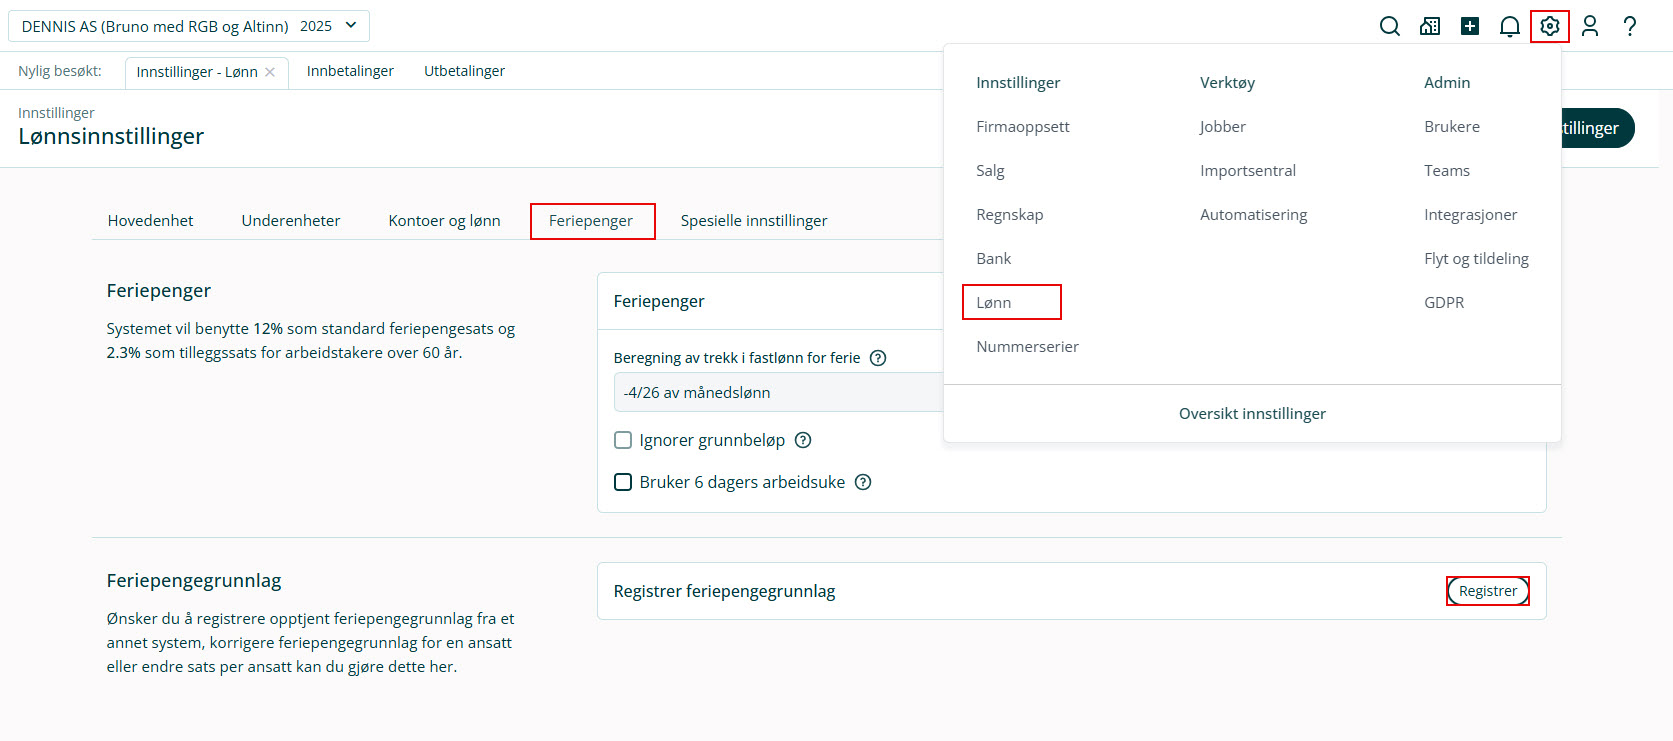Open the -4/26 av månedslønn dropdown
Screen dimensions: 1673x741
pos(778,392)
